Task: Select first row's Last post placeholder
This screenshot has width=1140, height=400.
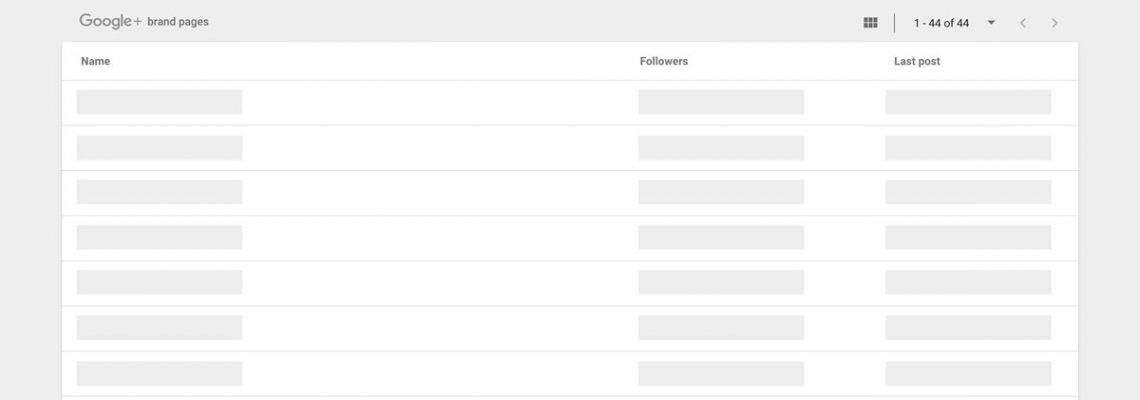Action: (x=968, y=102)
